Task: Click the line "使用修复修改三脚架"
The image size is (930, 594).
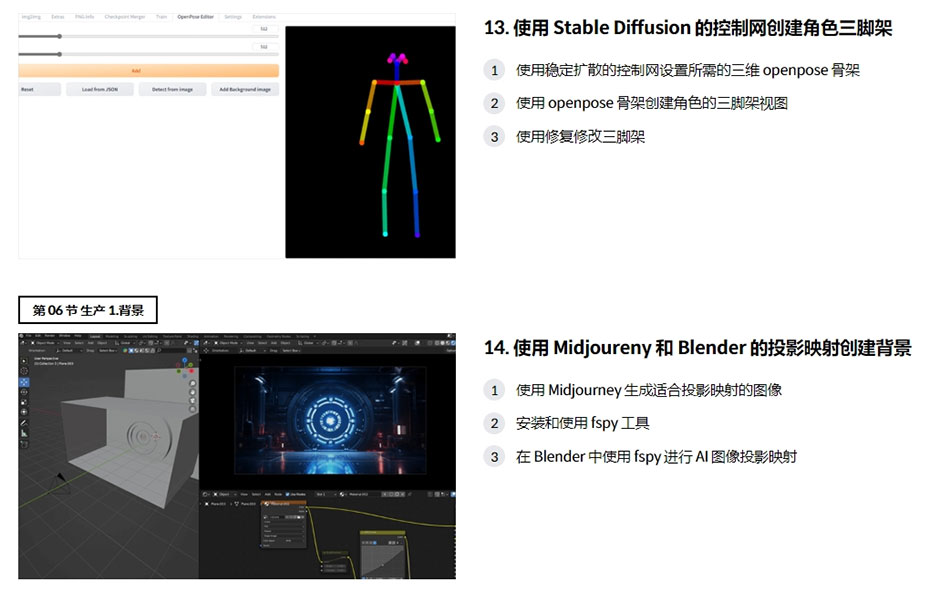Action: (x=580, y=137)
